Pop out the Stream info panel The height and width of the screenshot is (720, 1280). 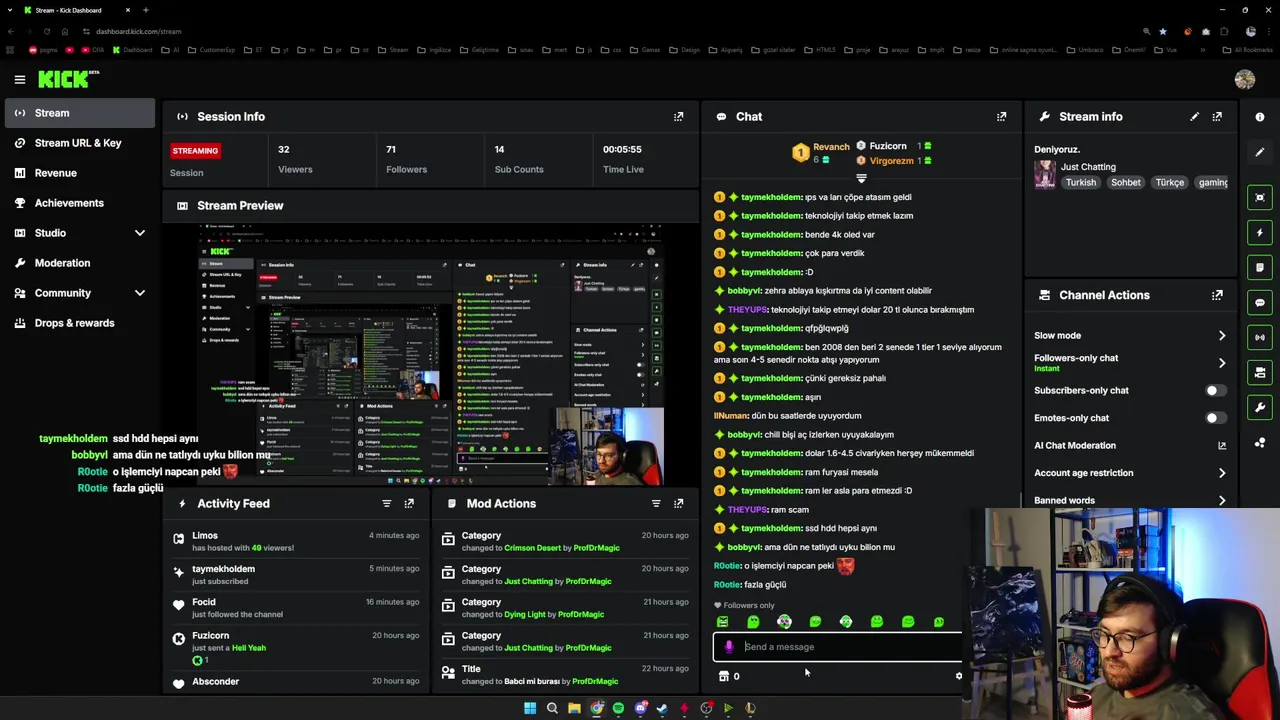point(1217,117)
